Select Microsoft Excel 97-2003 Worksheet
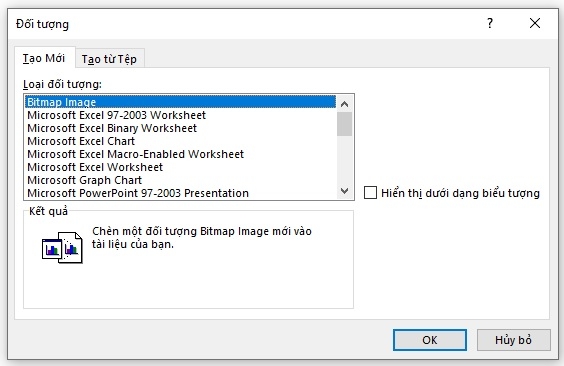564x366 pixels. [x=180, y=115]
